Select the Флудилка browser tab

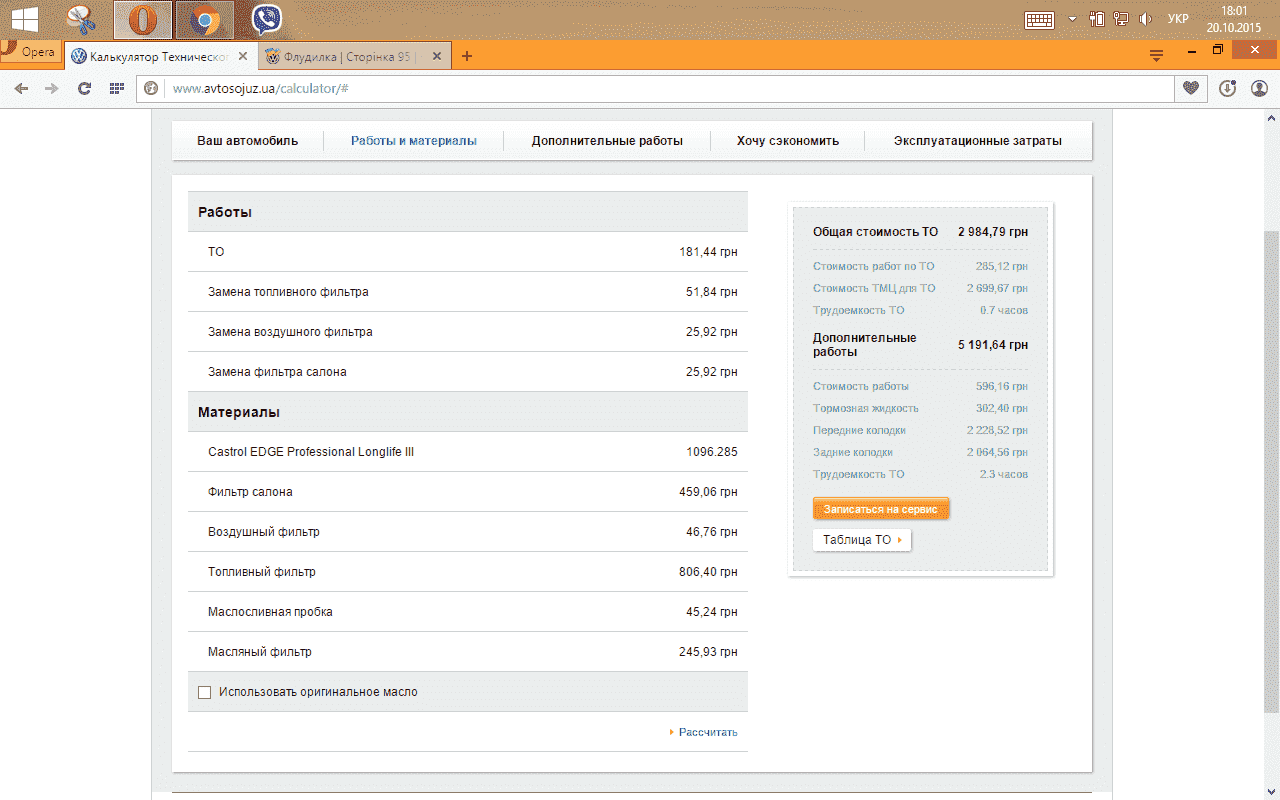346,56
